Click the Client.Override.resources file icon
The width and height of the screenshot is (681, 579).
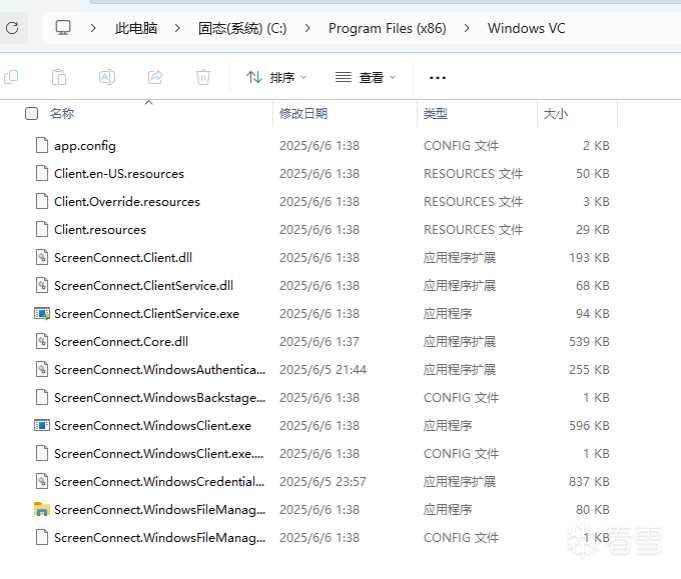point(42,202)
